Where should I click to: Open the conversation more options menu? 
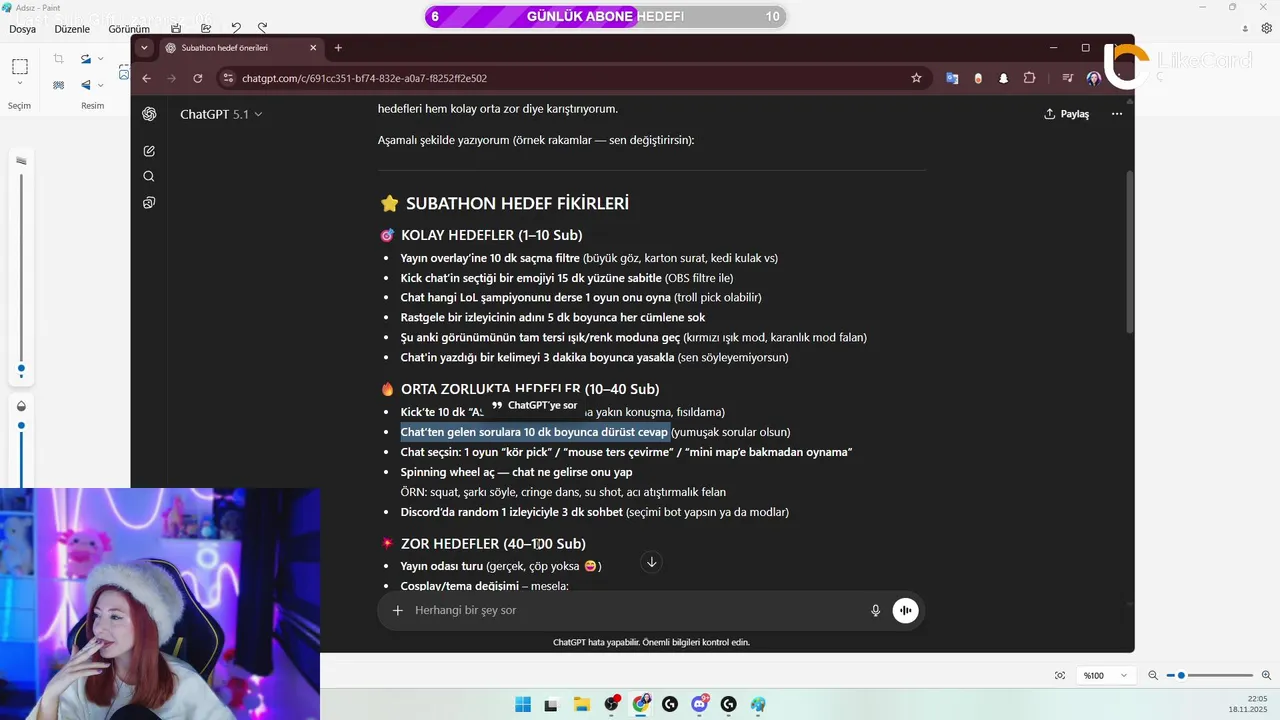(x=1117, y=114)
